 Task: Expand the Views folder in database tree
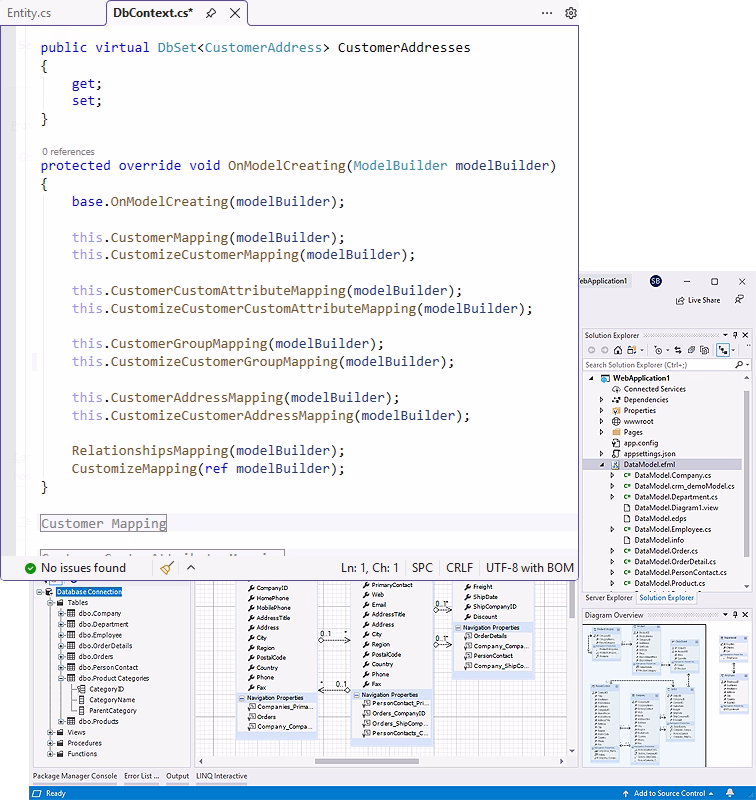pos(50,732)
